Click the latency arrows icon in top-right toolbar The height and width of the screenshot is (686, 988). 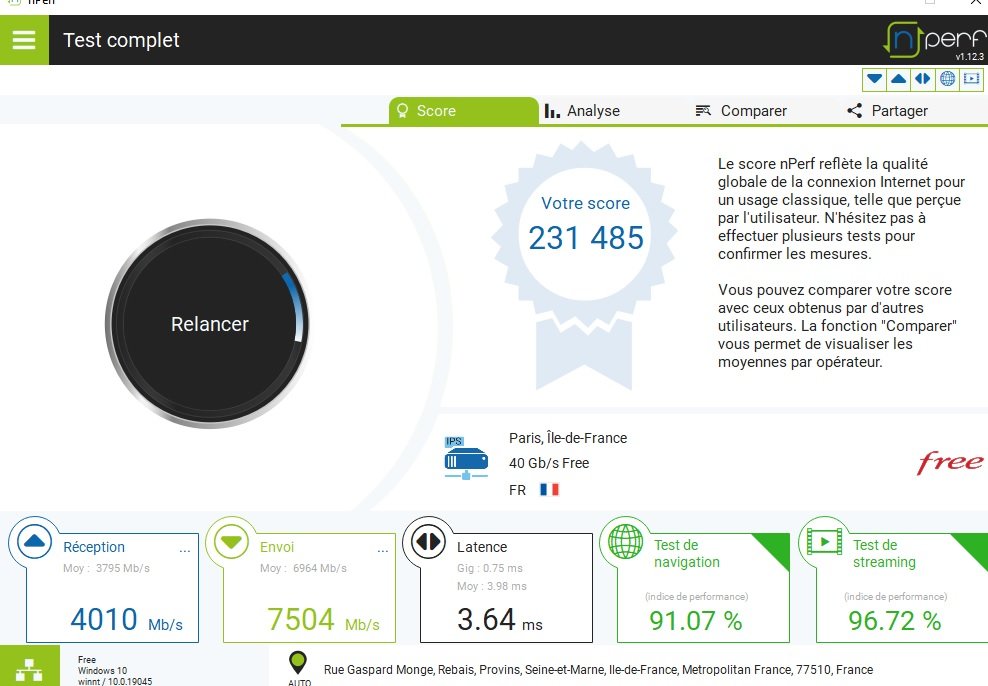[922, 79]
